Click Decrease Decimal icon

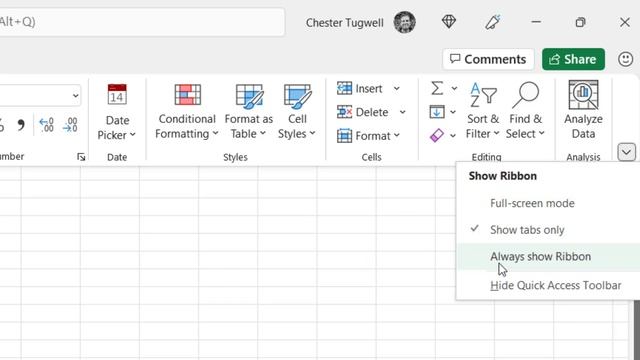70,125
